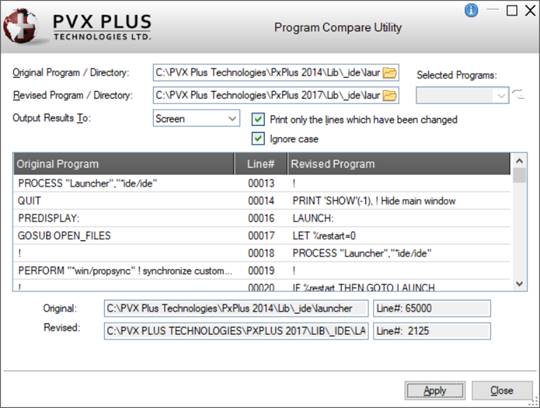Browse folder for Original Program path
This screenshot has width=540, height=408.
(390, 73)
